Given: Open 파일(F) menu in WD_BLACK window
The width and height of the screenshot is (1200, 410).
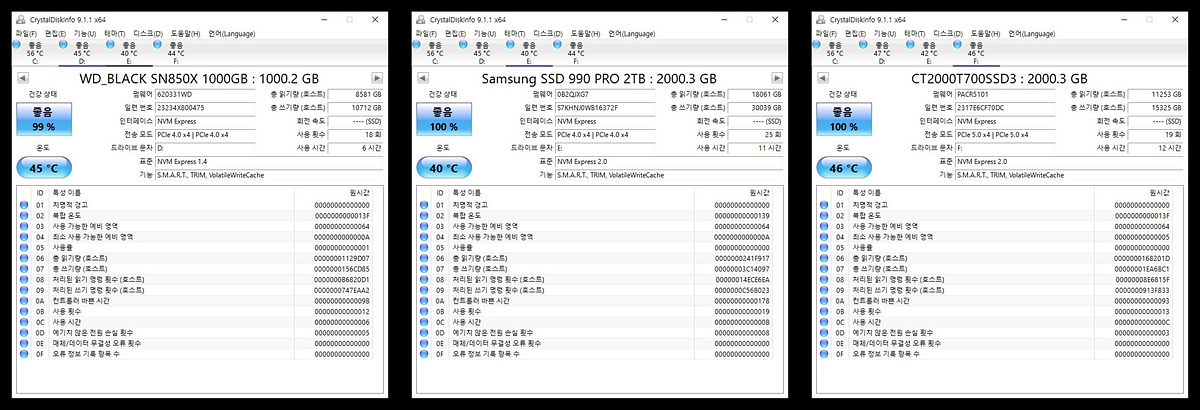Looking at the screenshot, I should tap(27, 34).
